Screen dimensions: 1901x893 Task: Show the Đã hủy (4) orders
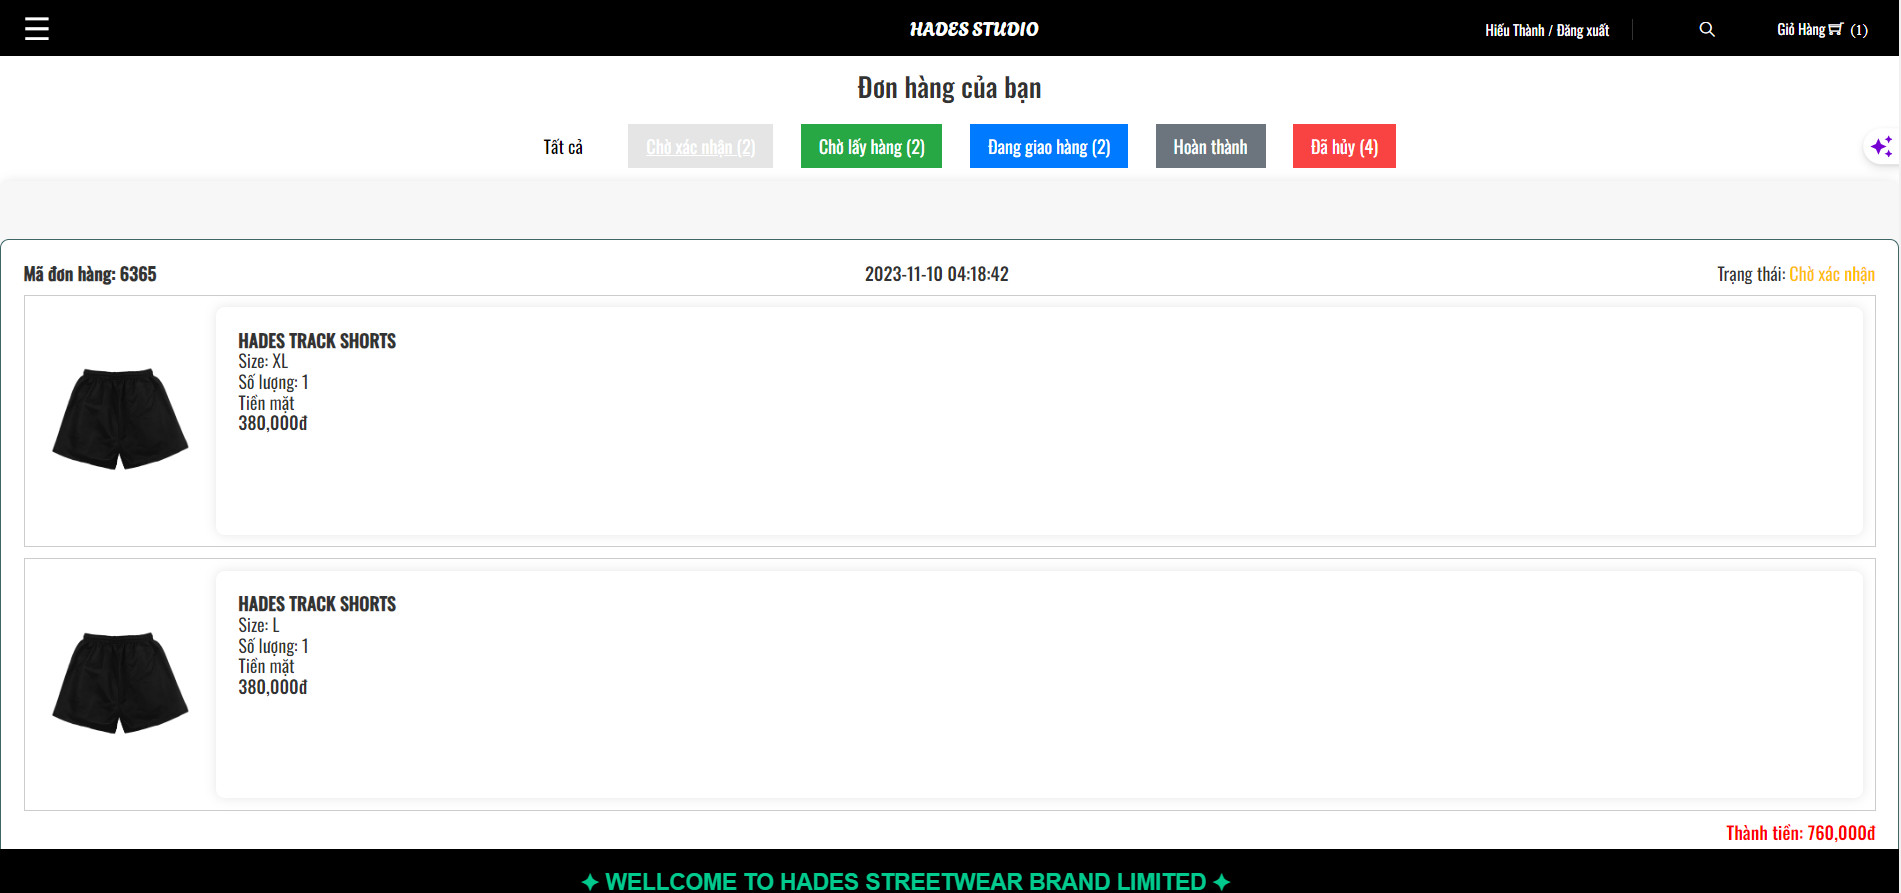(x=1344, y=146)
